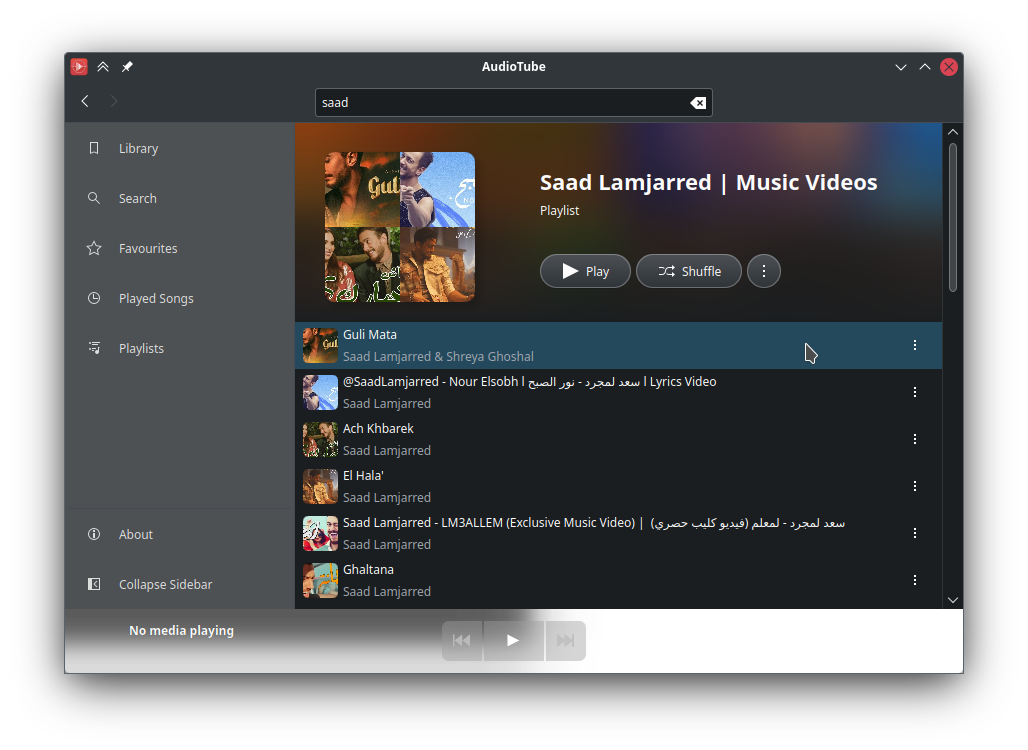The image size is (1028, 750).
Task: Select the El Hala' song
Action: click(x=618, y=486)
